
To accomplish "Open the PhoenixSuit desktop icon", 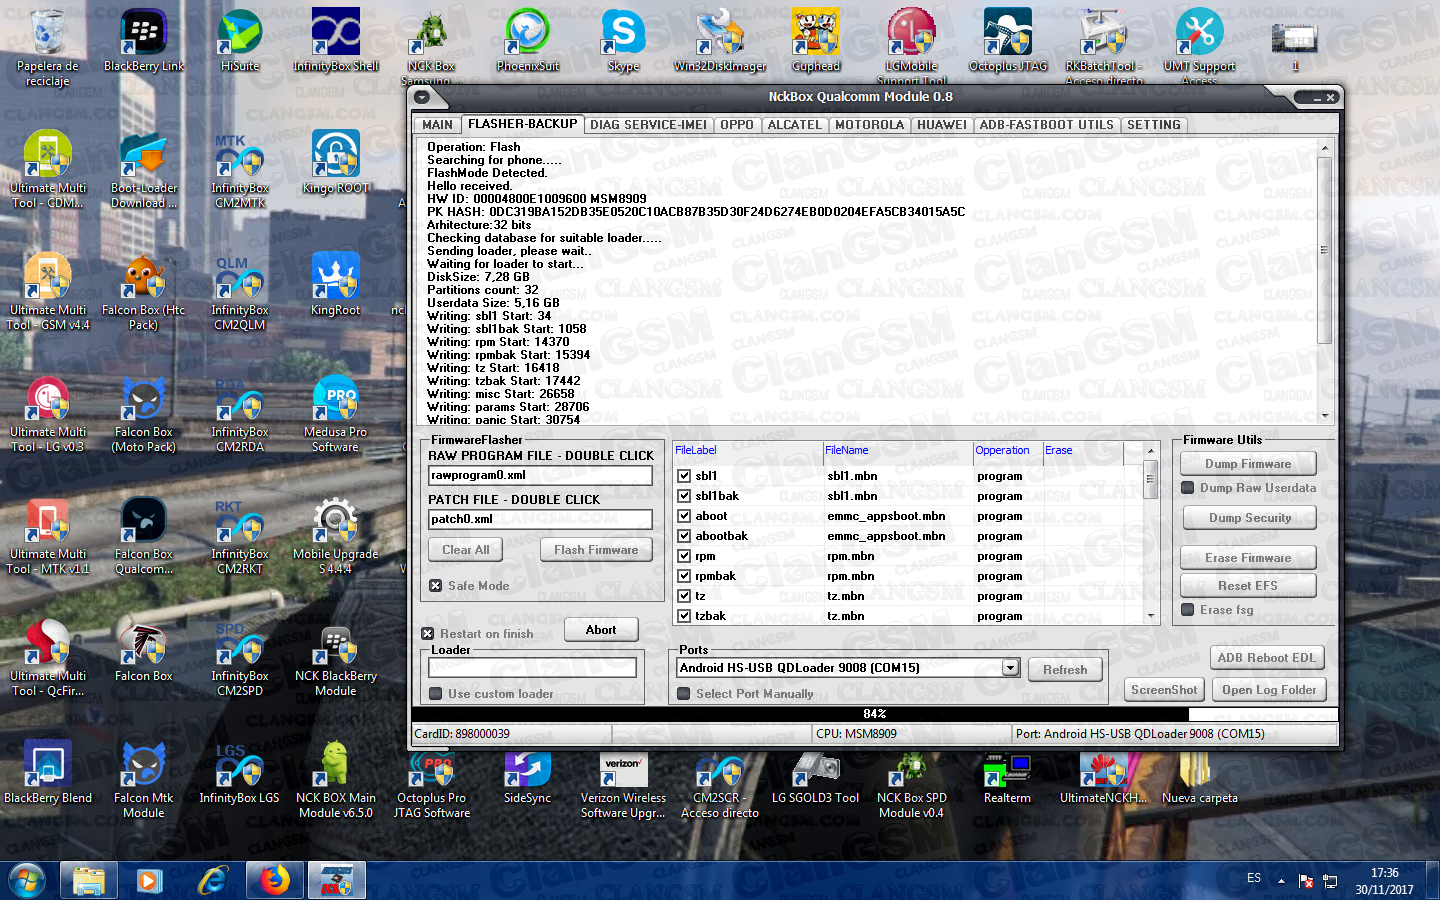I will click(x=528, y=42).
